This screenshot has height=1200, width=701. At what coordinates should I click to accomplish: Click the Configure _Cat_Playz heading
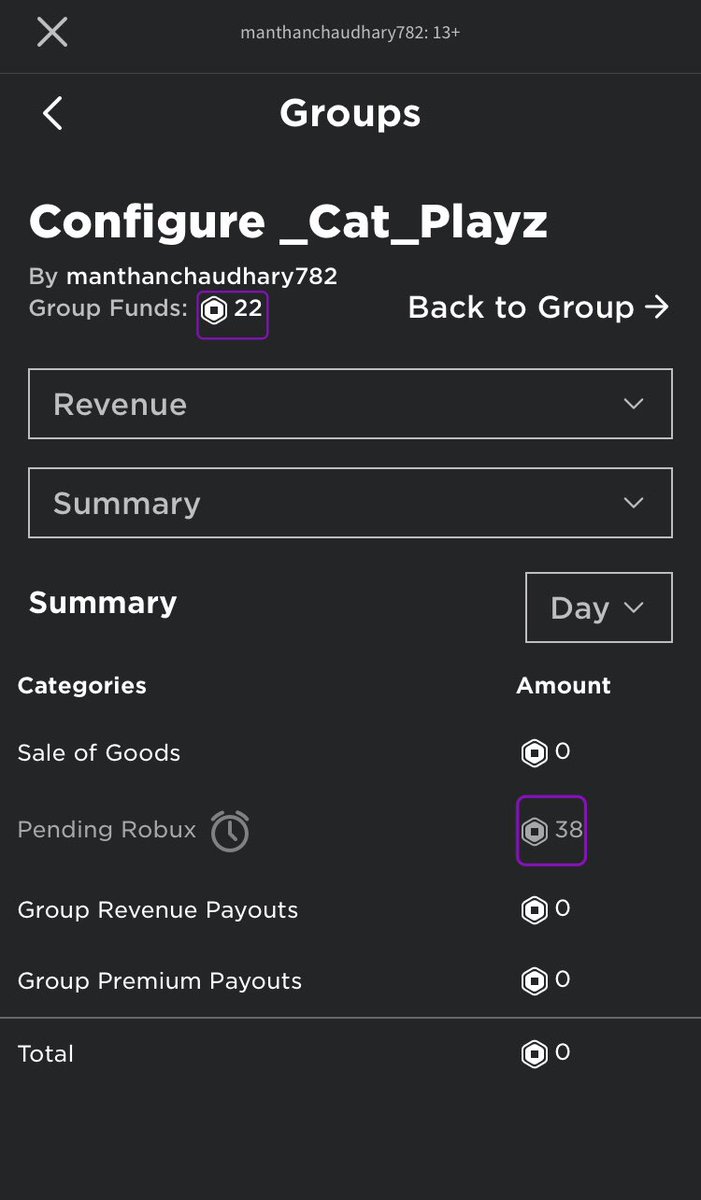point(288,222)
